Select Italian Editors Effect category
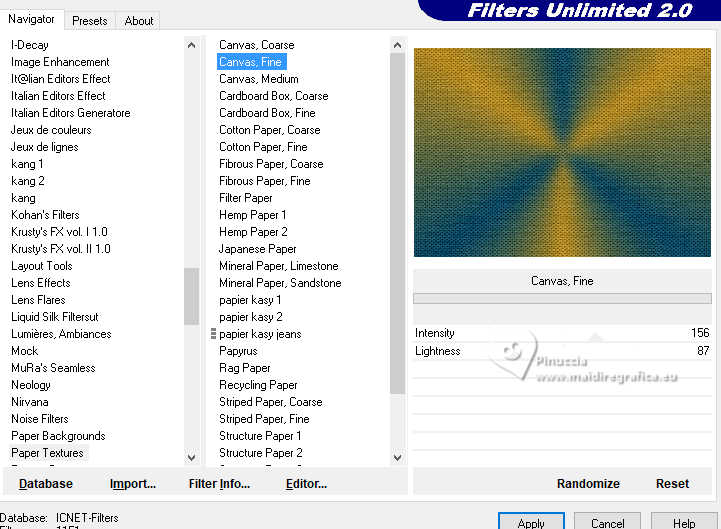The width and height of the screenshot is (721, 529). pyautogui.click(x=58, y=96)
